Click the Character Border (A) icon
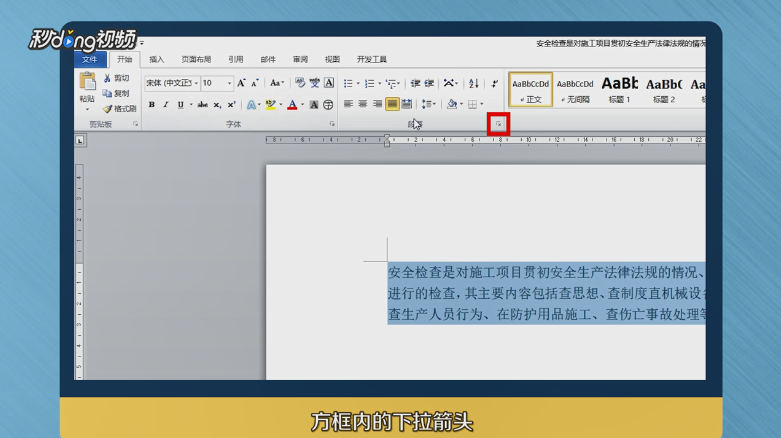 click(329, 83)
